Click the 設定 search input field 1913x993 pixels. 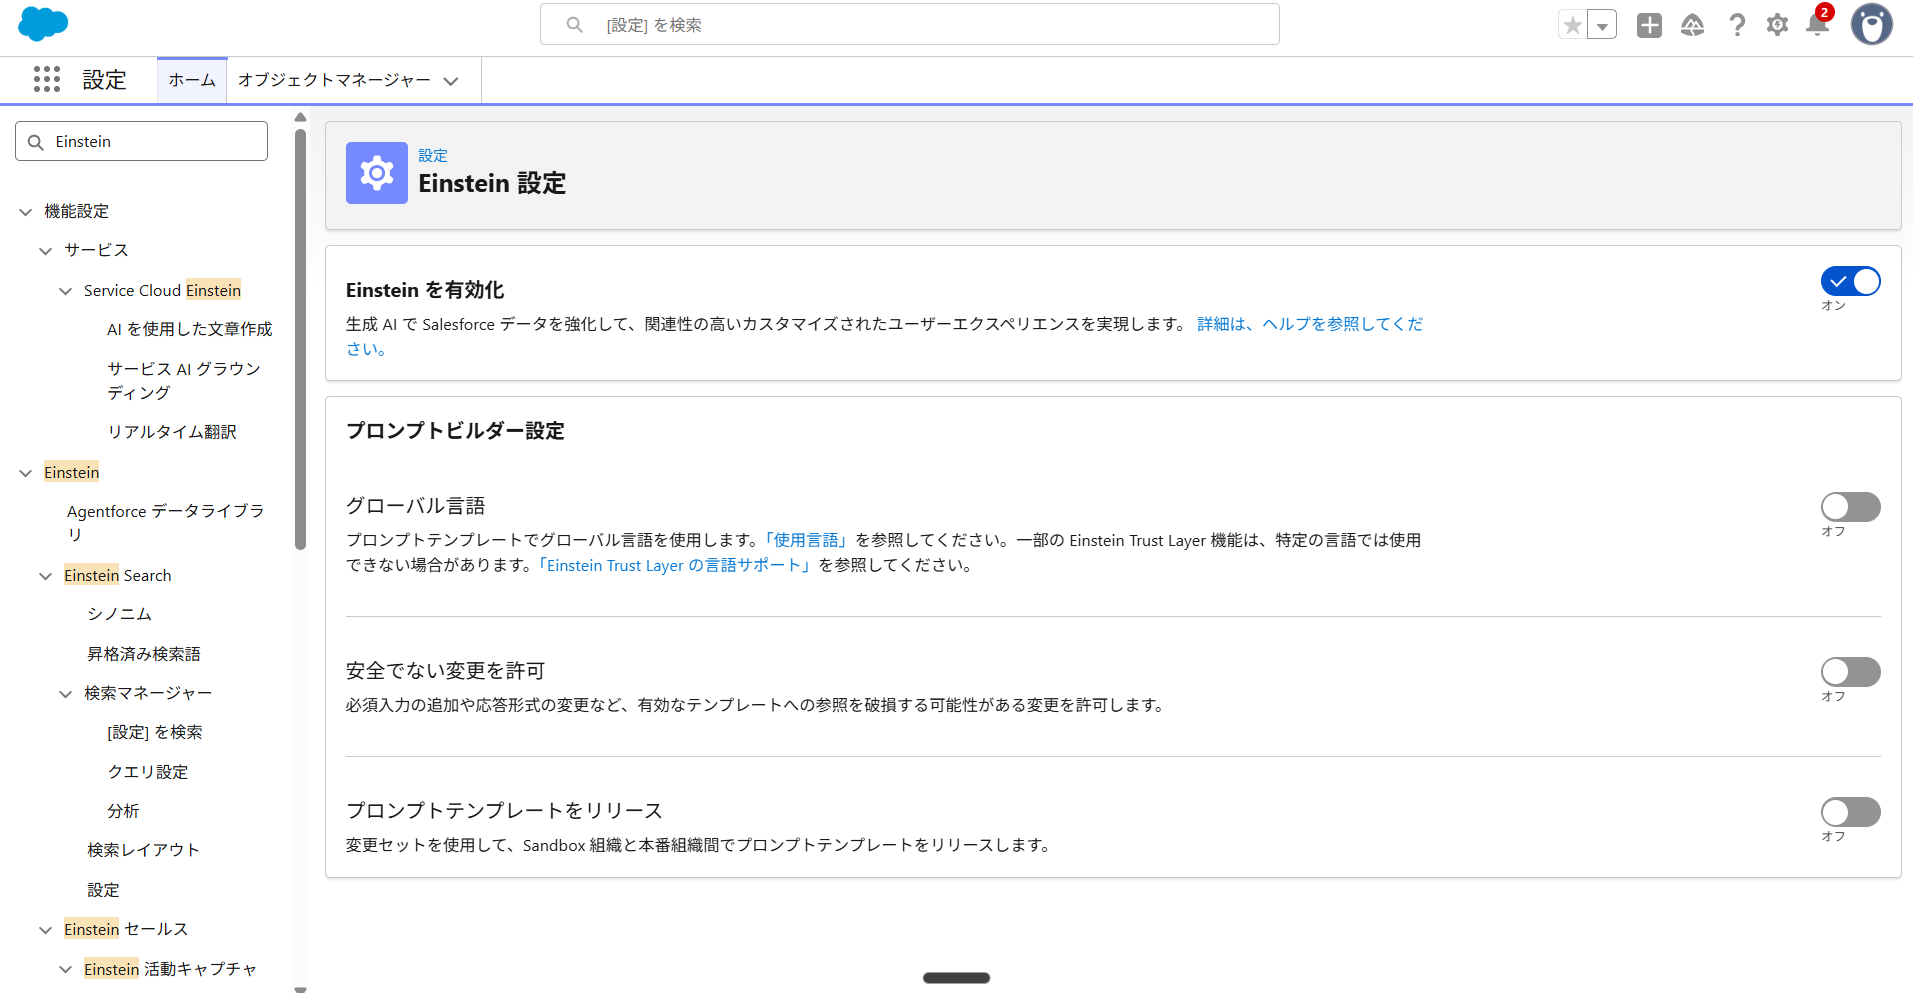click(910, 24)
